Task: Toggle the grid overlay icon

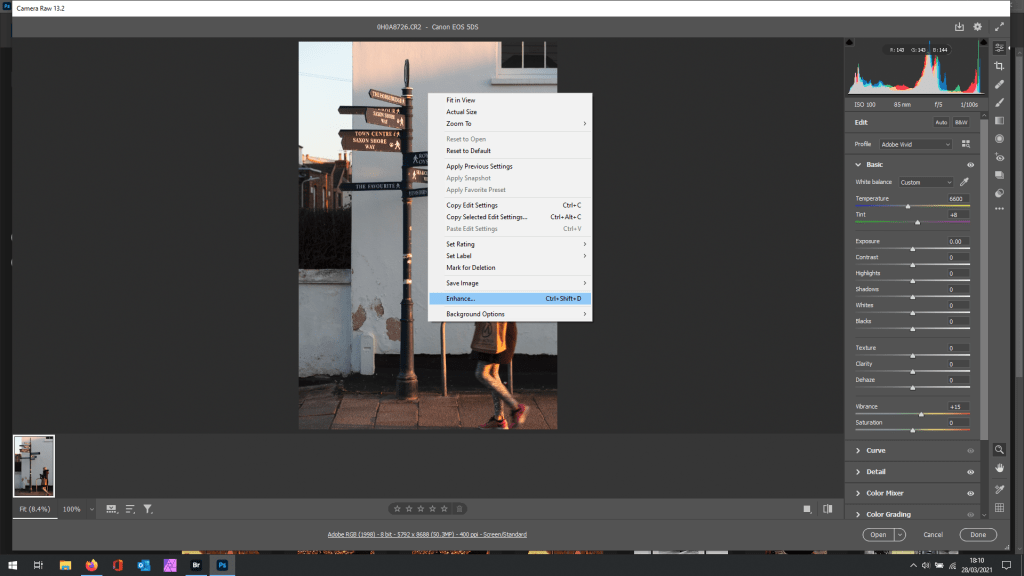Action: [x=999, y=508]
